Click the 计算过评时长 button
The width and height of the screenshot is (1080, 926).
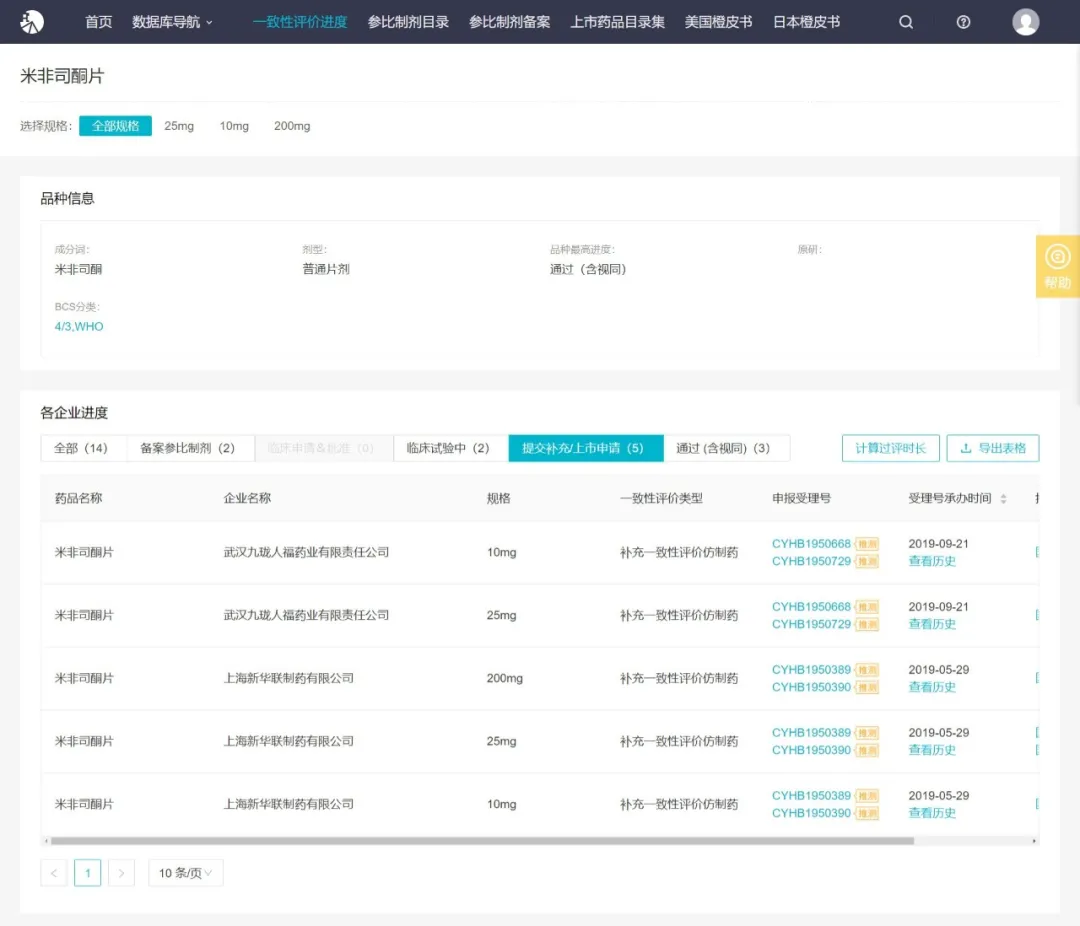(x=890, y=448)
